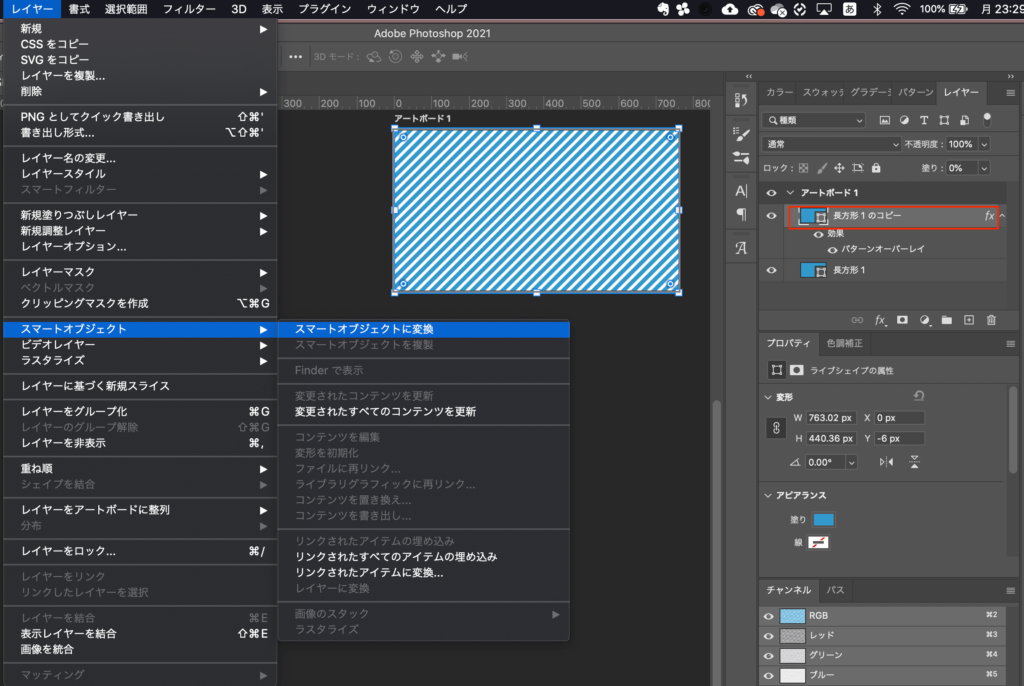Hide the レッド channel
The width and height of the screenshot is (1024, 686).
(x=768, y=635)
